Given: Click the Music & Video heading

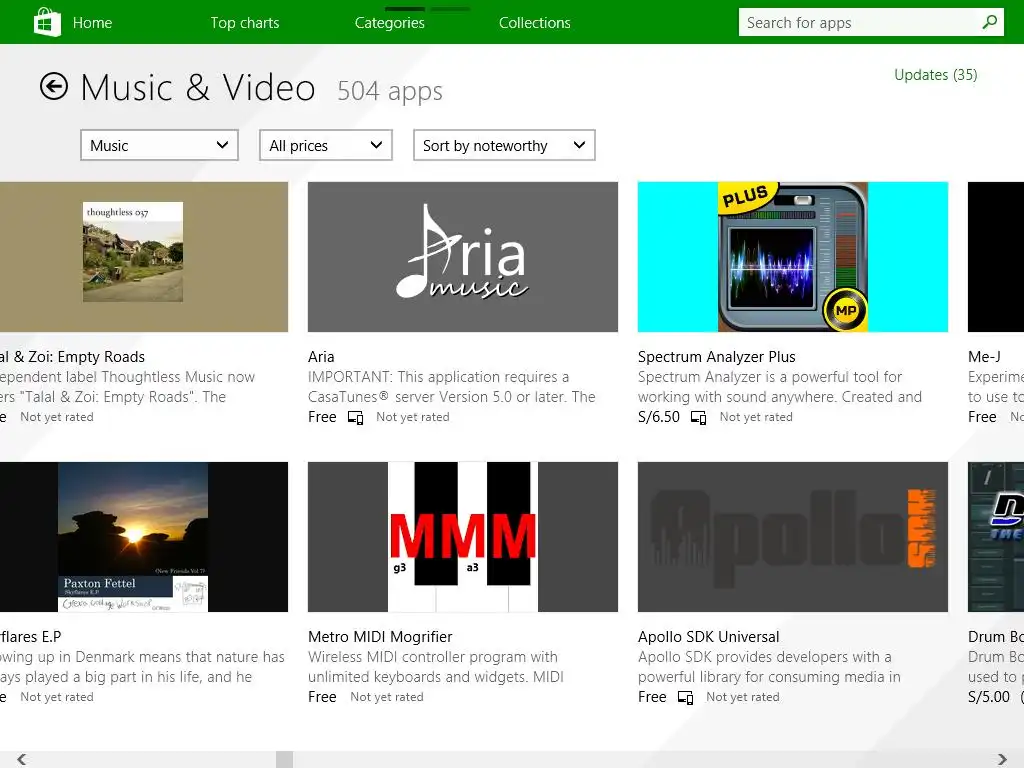Looking at the screenshot, I should click(x=198, y=87).
